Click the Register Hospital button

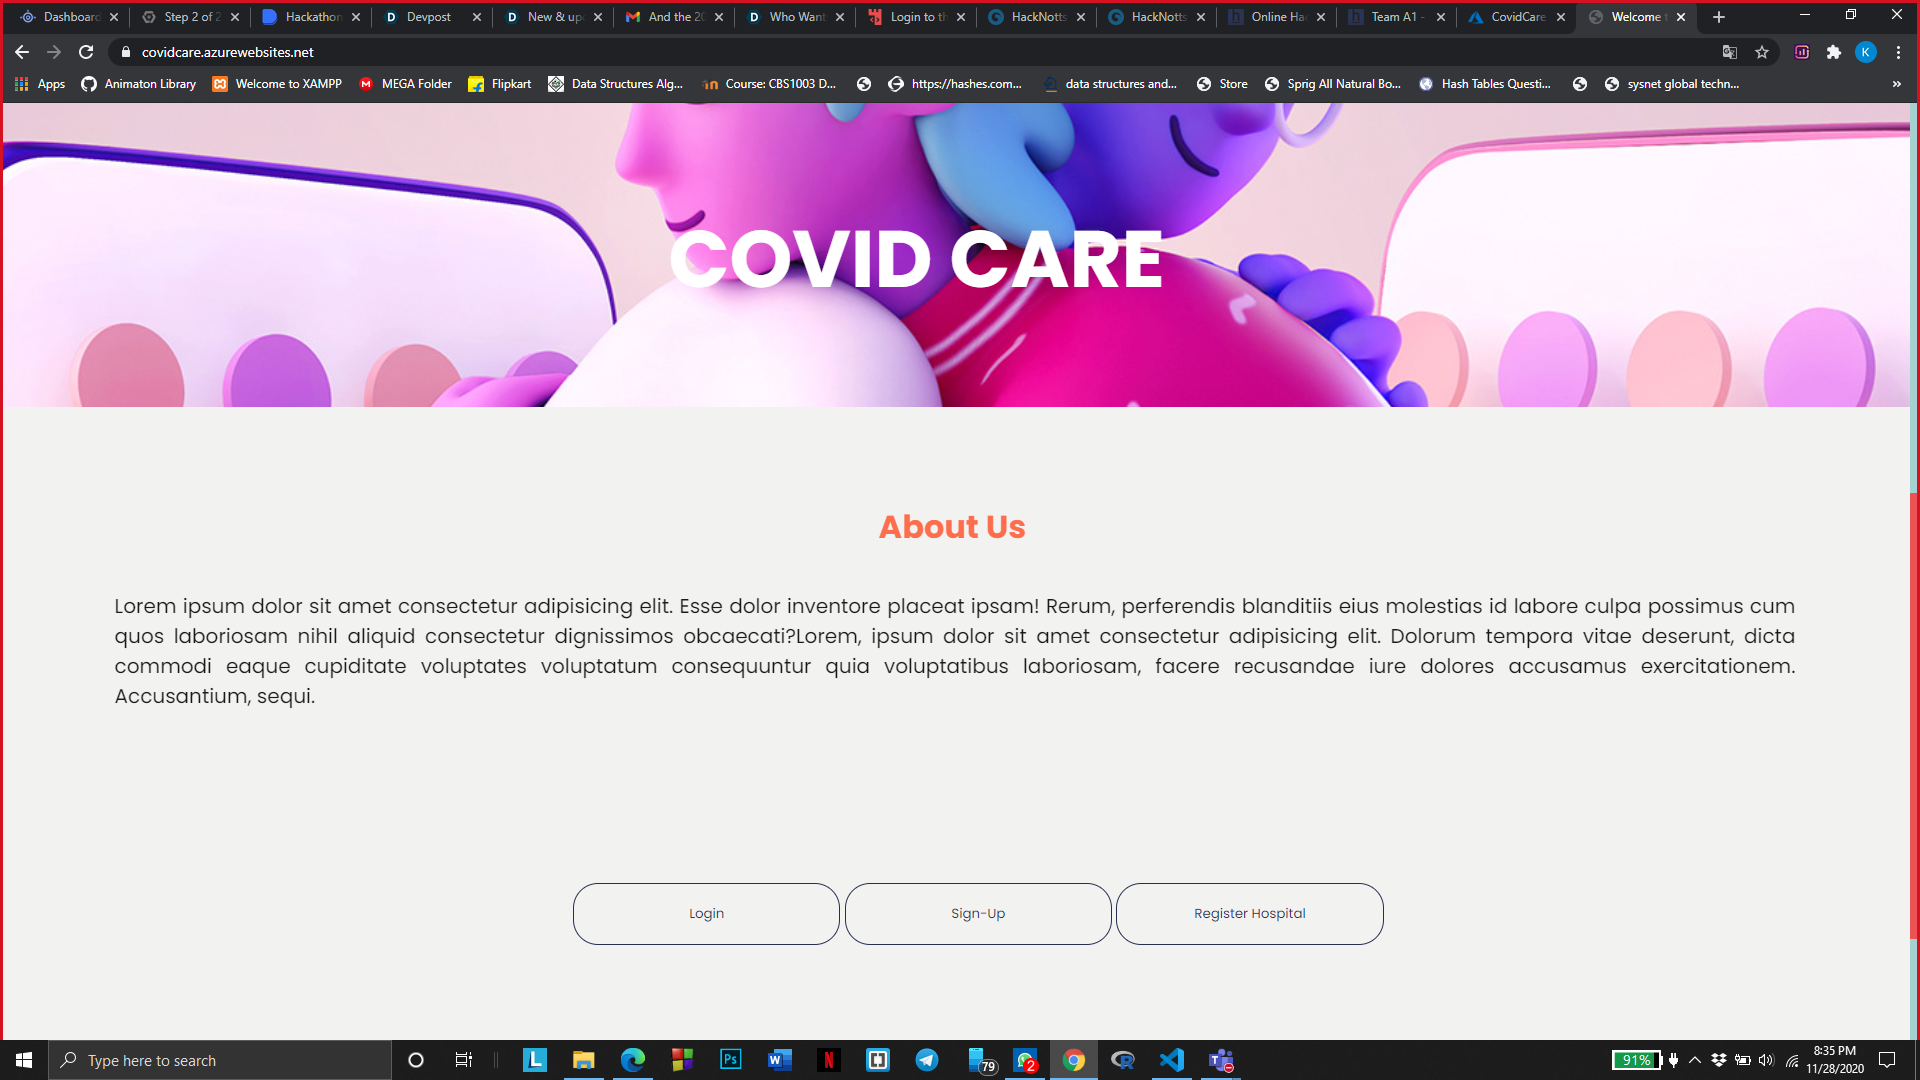(x=1249, y=913)
